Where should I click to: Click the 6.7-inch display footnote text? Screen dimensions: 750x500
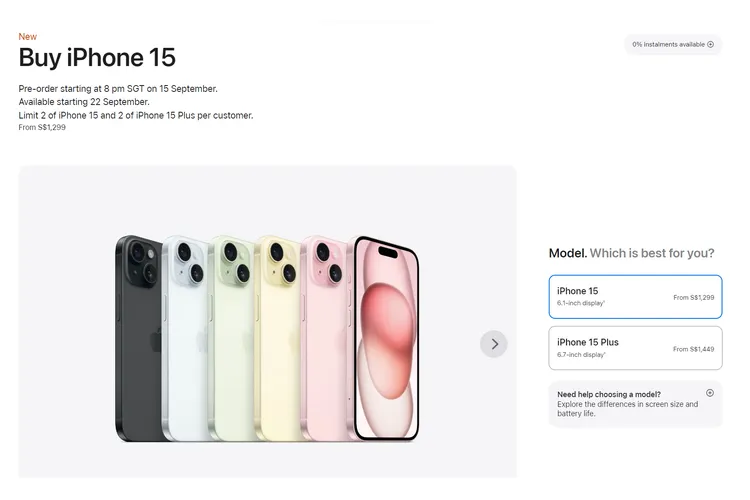(x=581, y=355)
